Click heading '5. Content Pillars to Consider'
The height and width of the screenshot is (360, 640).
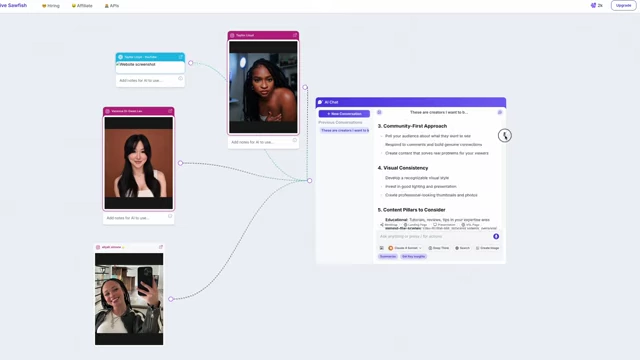[411, 210]
